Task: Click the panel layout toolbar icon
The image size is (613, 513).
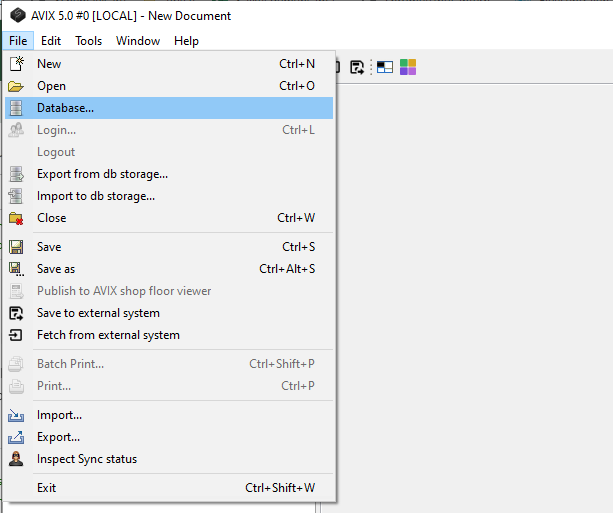Action: tap(384, 67)
